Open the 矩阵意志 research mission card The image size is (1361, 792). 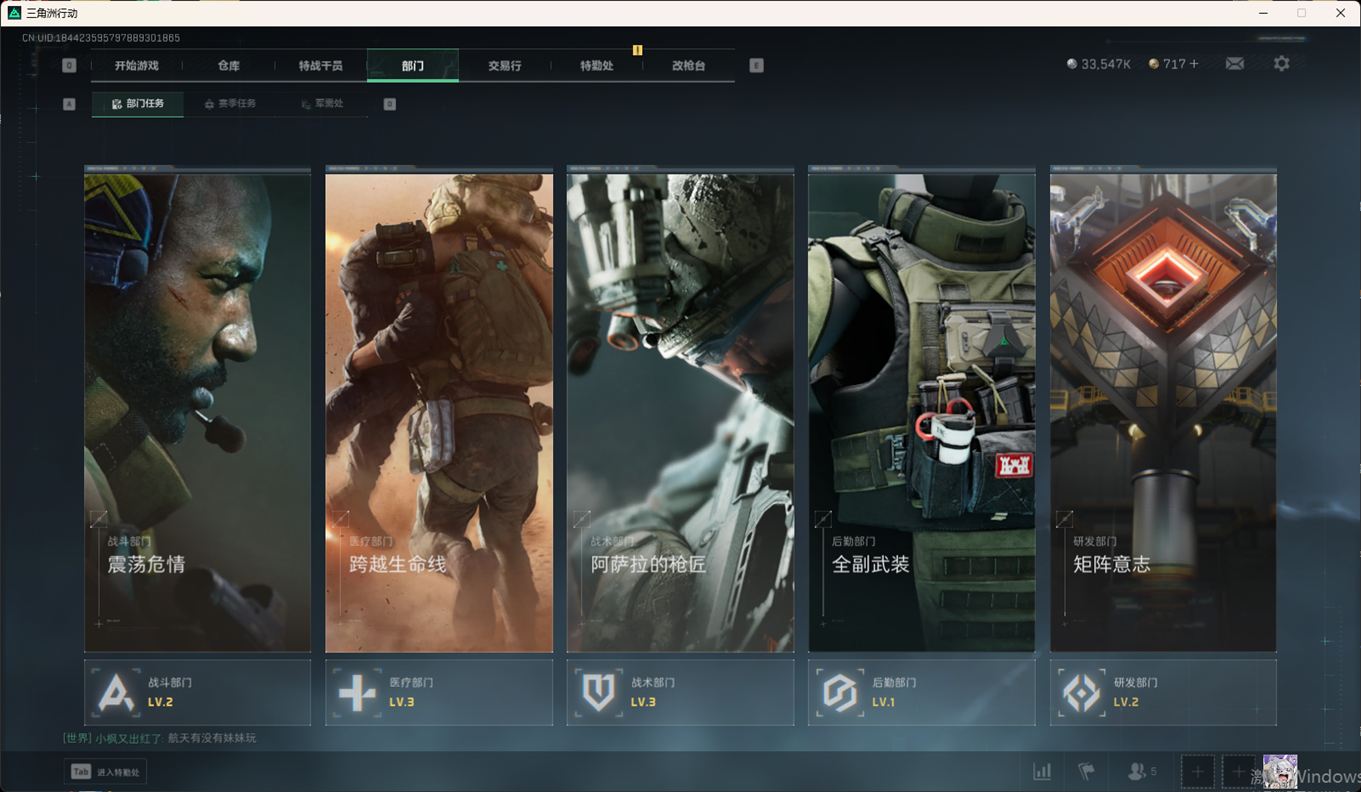1163,410
